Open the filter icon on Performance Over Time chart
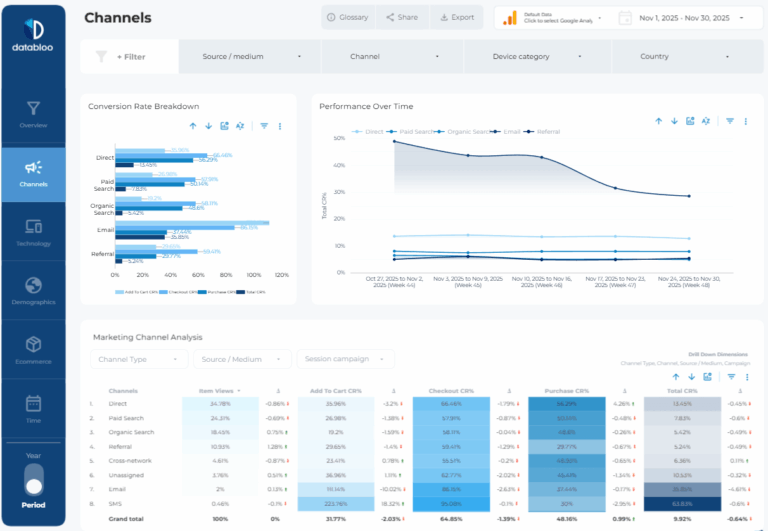The image size is (768, 531). click(730, 121)
